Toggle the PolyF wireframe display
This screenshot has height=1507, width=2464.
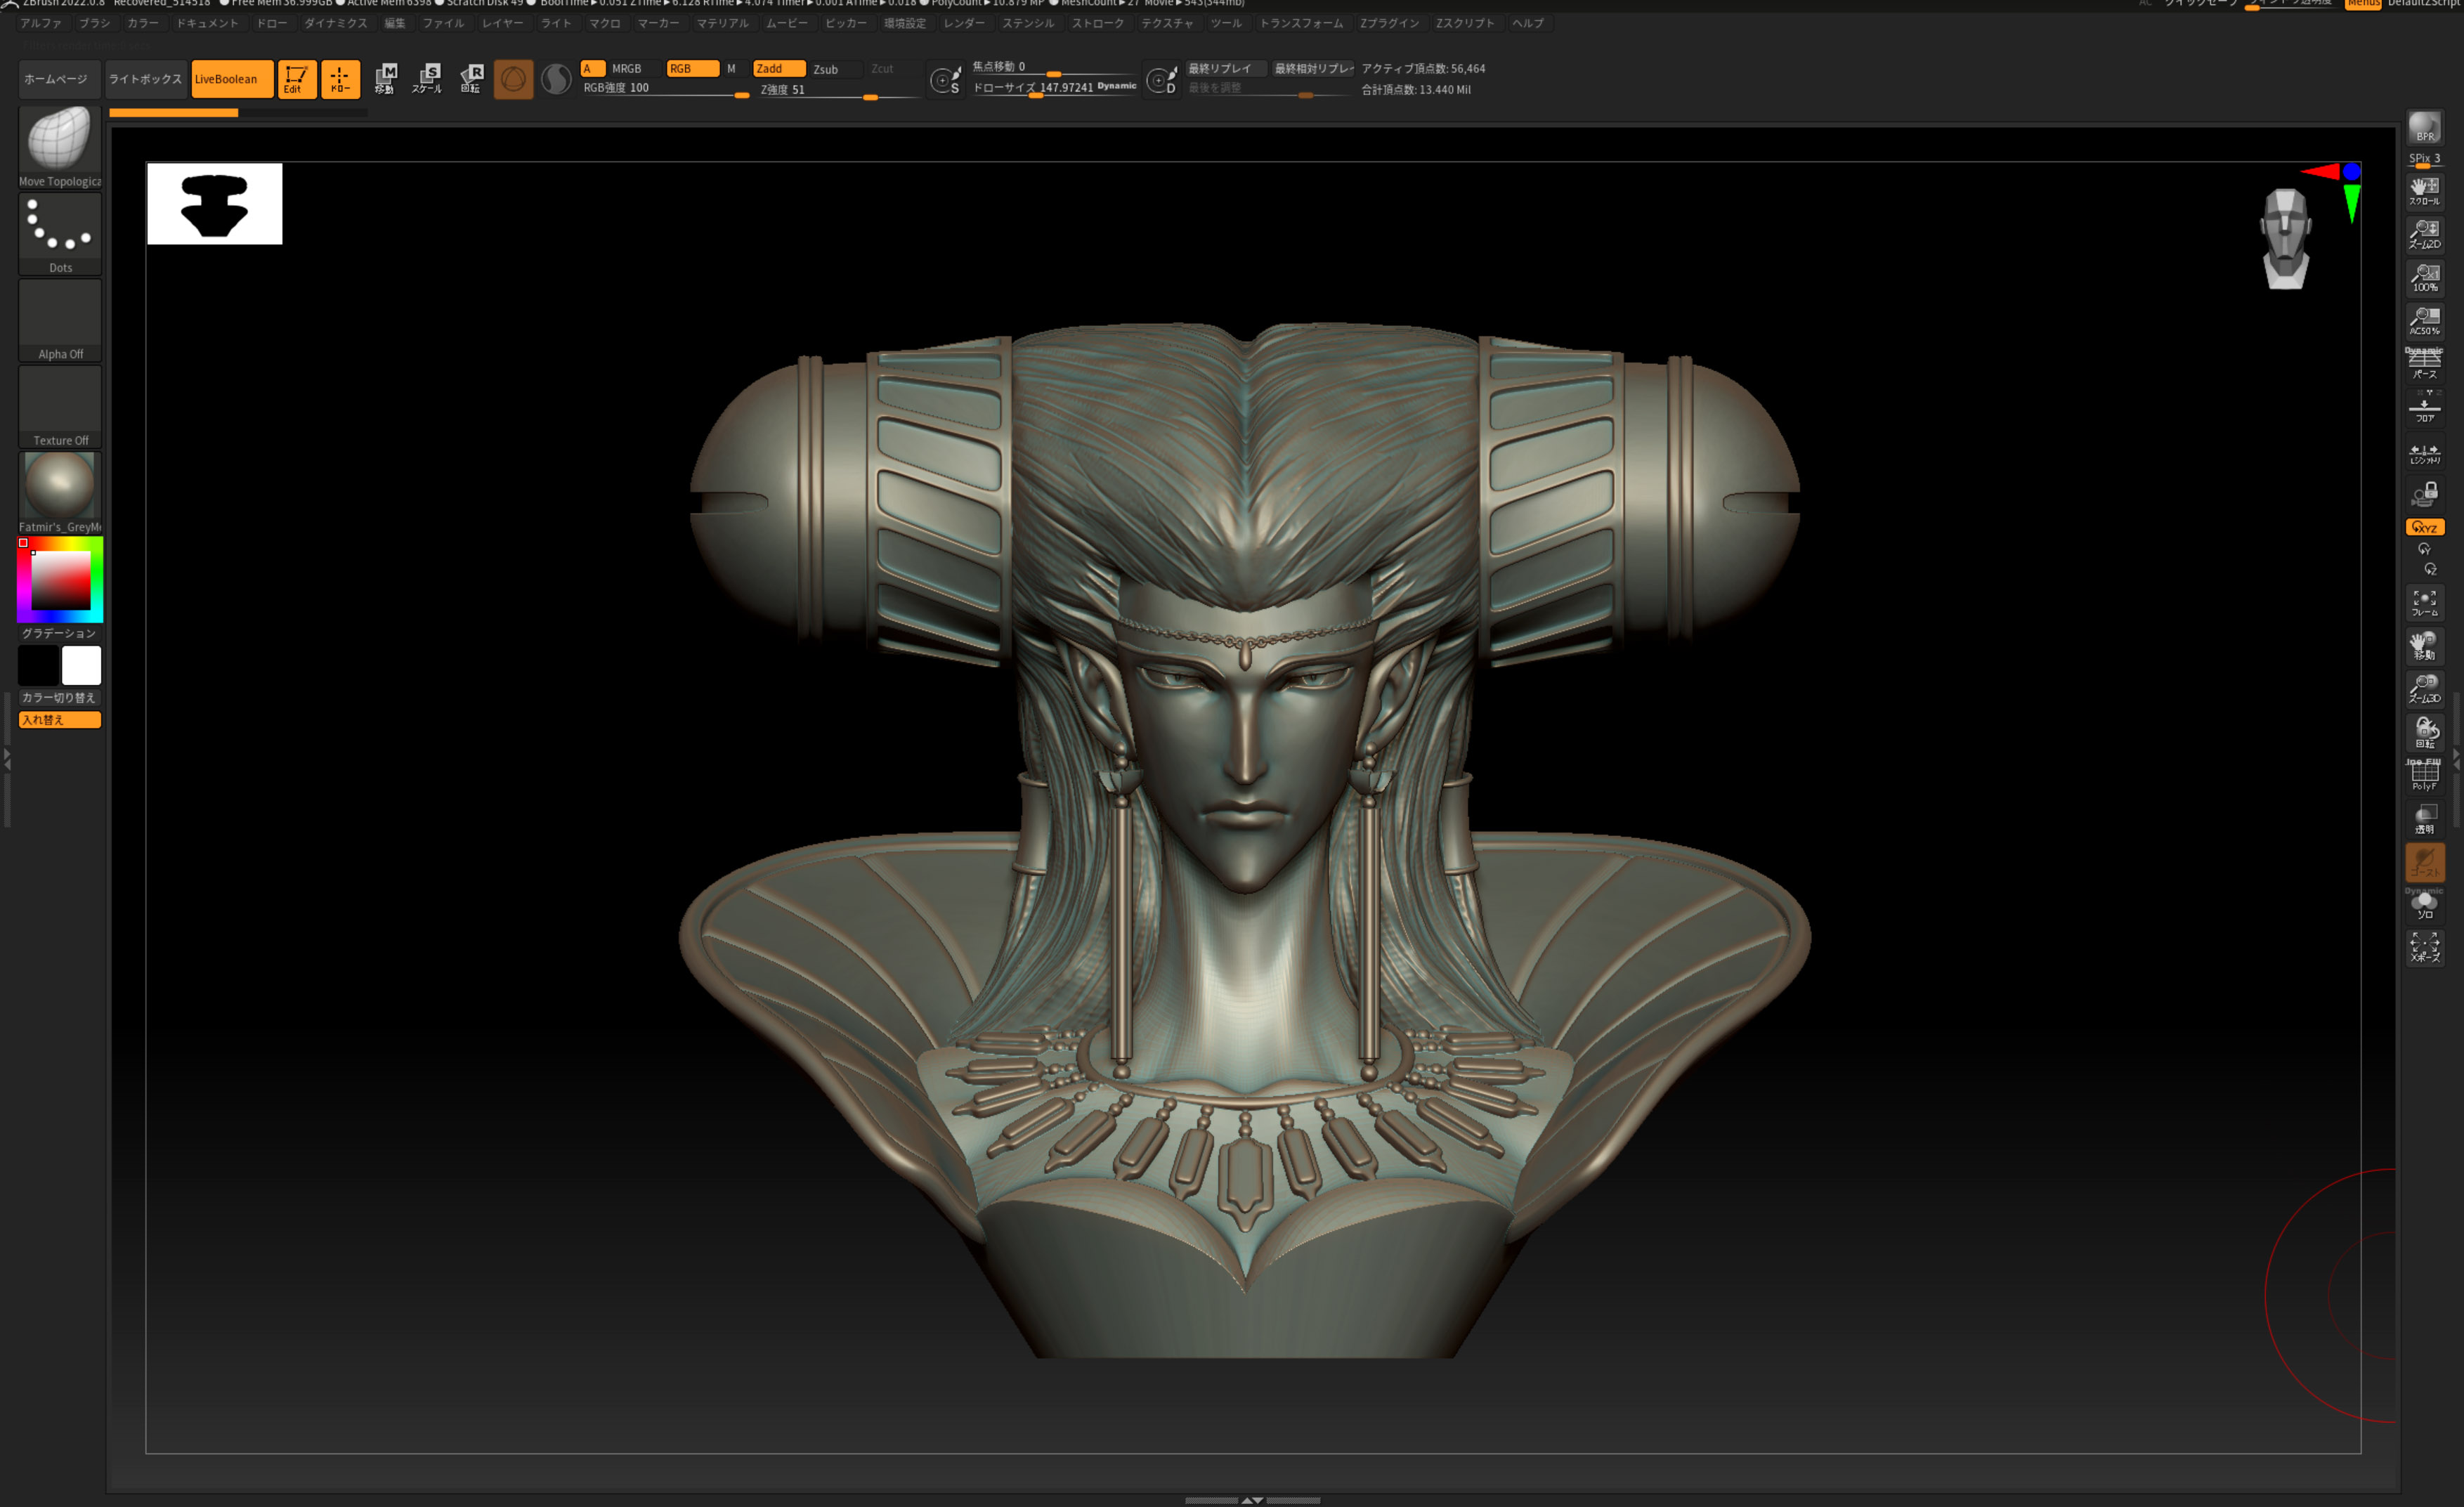click(x=2424, y=775)
